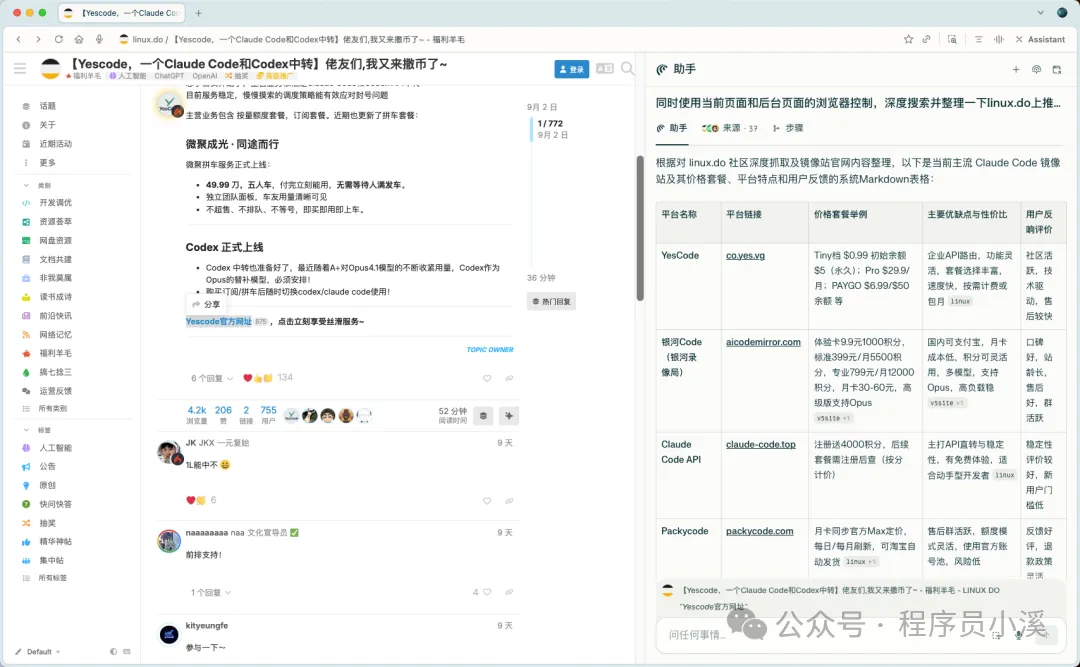This screenshot has width=1080, height=667.
Task: Start a new assistant chat with plus
Action: (x=1015, y=70)
